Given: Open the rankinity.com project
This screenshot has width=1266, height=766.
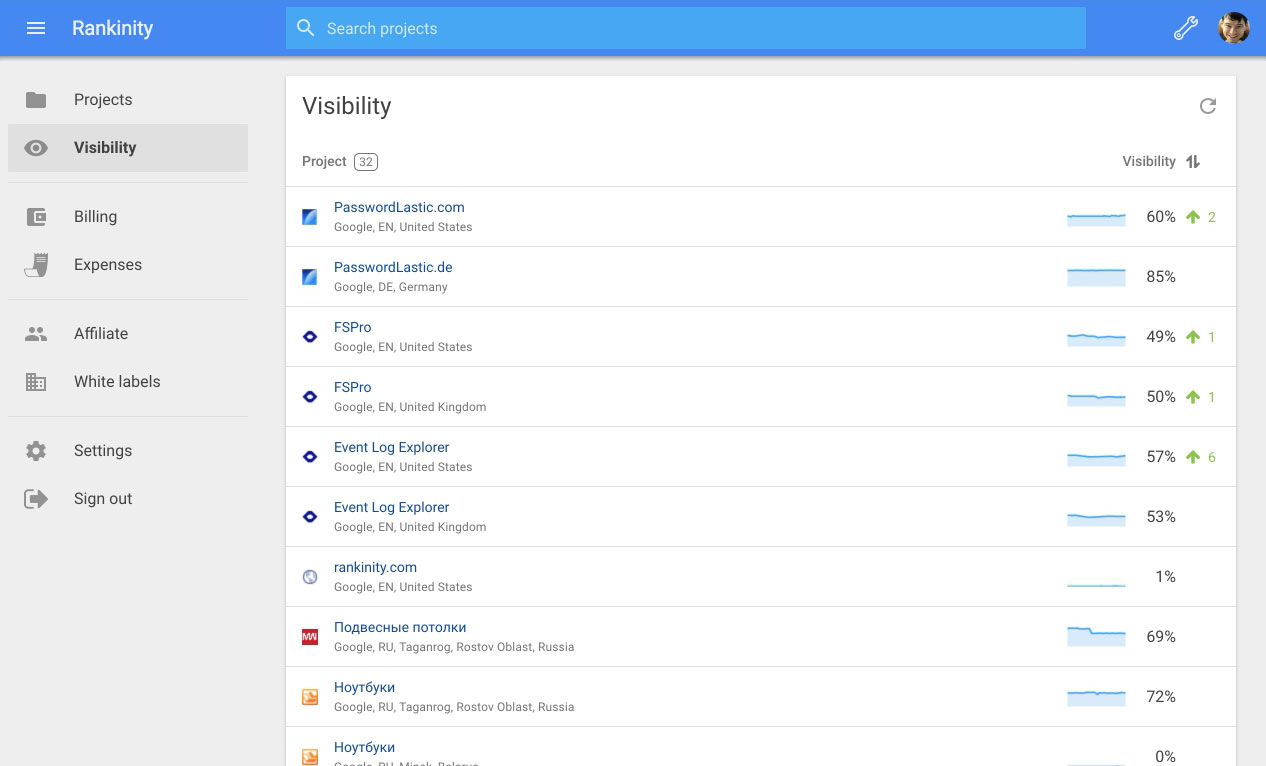Looking at the screenshot, I should click(375, 567).
